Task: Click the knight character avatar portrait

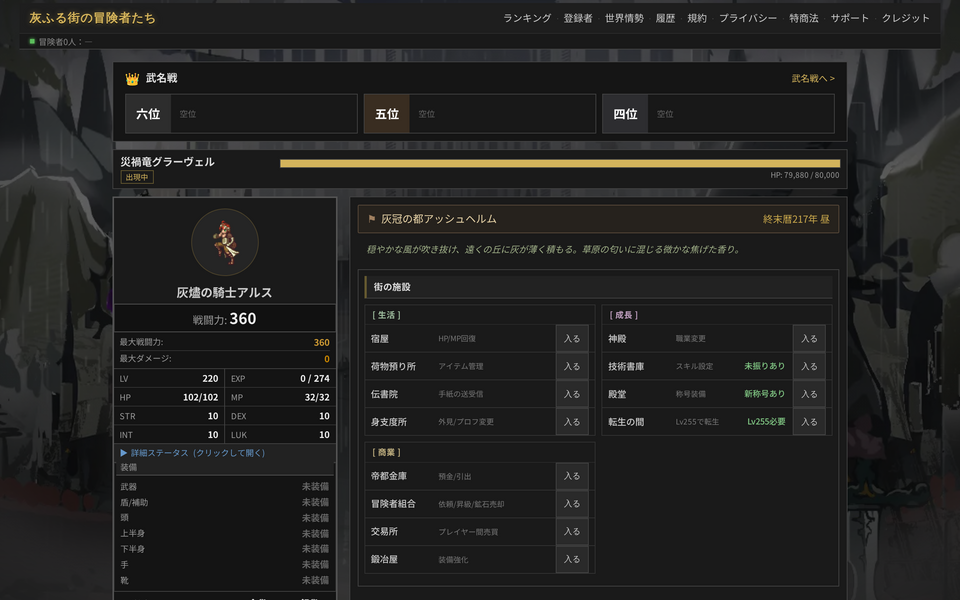Action: point(225,241)
